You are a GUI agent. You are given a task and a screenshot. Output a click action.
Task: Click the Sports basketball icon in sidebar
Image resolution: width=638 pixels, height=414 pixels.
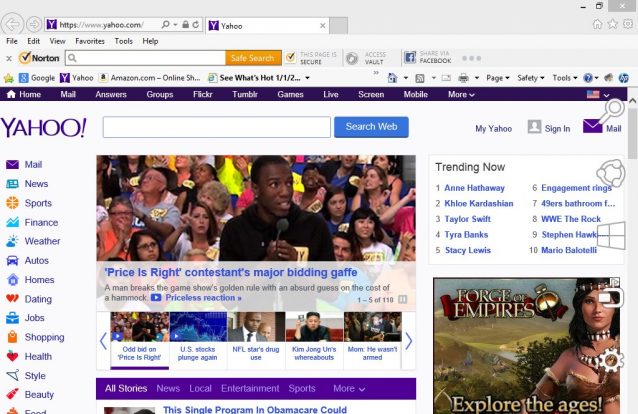[x=13, y=203]
